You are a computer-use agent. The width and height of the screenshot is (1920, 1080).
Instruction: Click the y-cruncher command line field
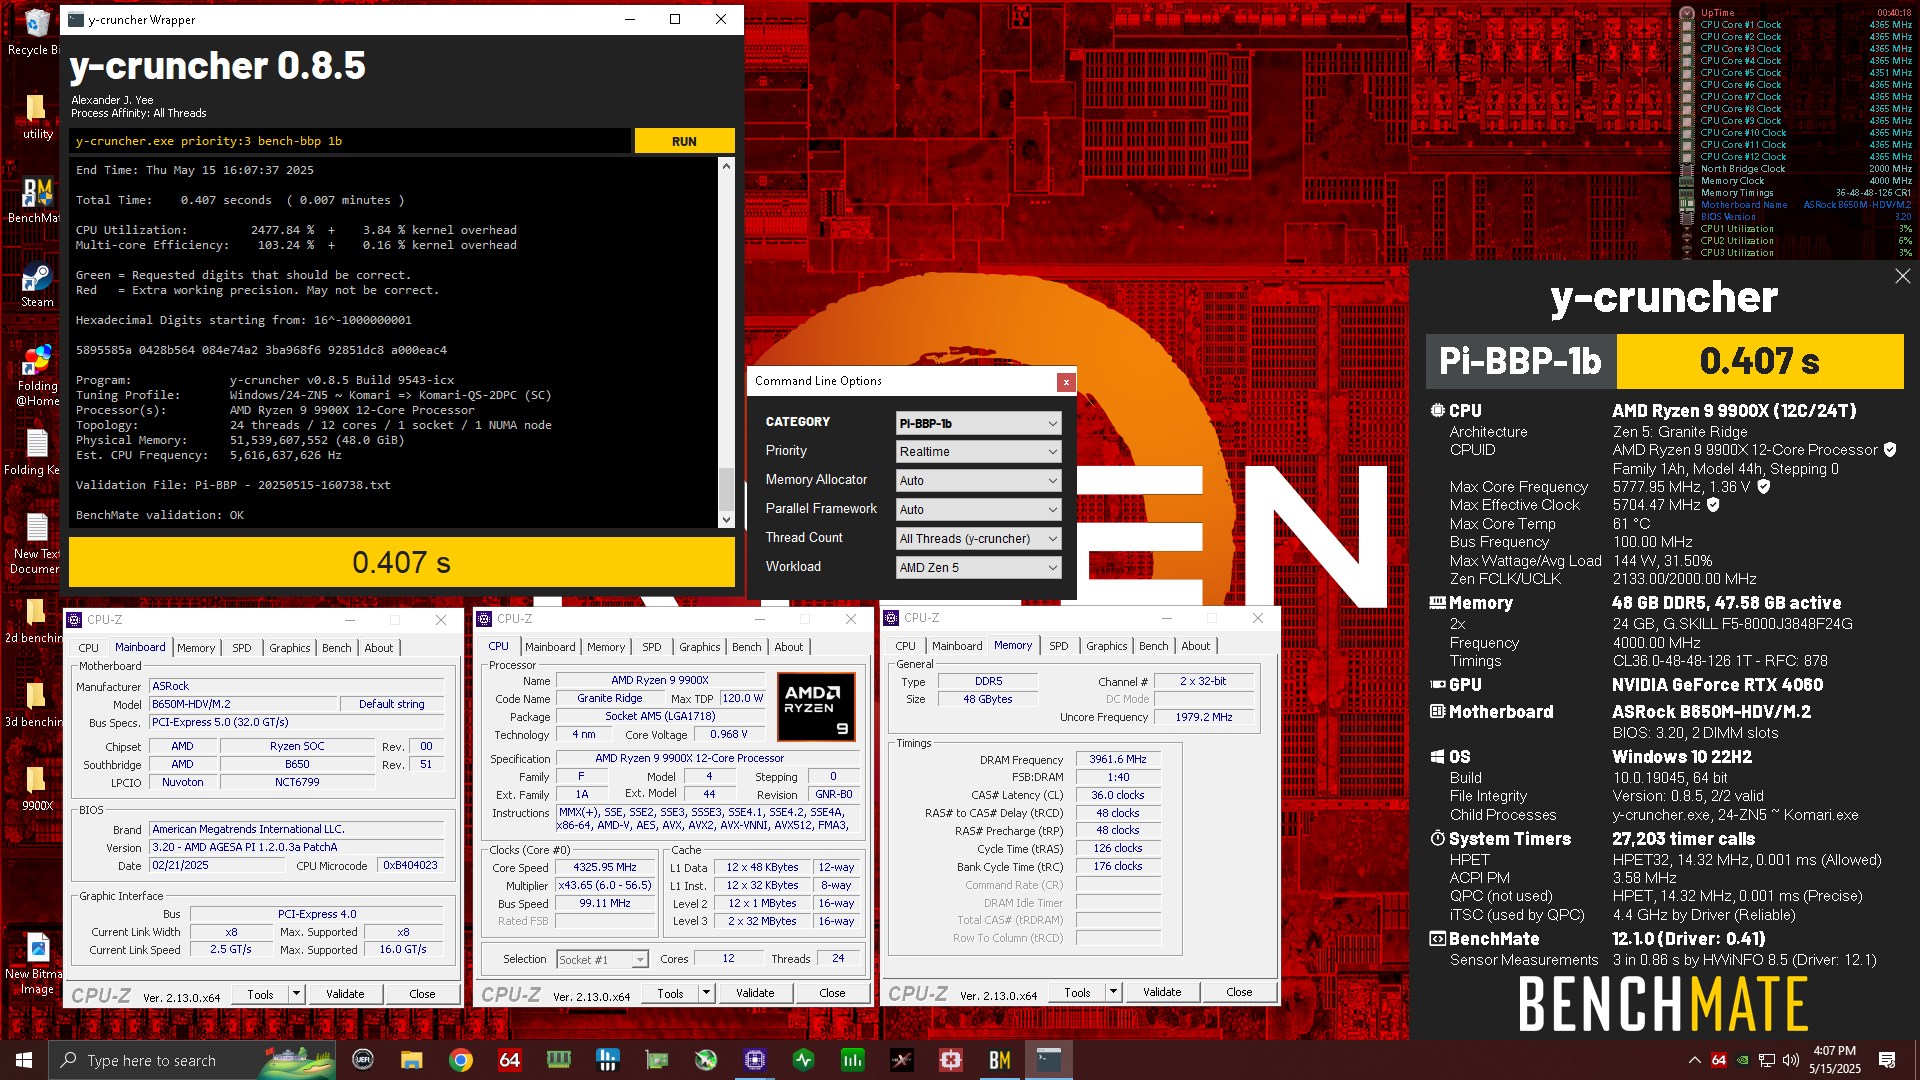350,141
